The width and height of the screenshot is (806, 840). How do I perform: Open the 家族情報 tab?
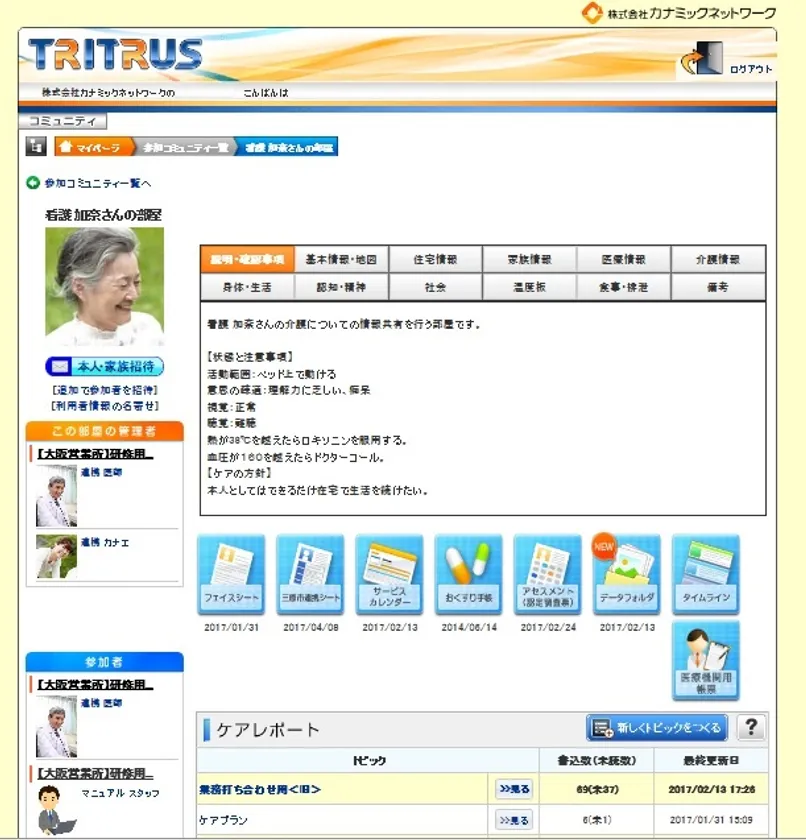(530, 259)
